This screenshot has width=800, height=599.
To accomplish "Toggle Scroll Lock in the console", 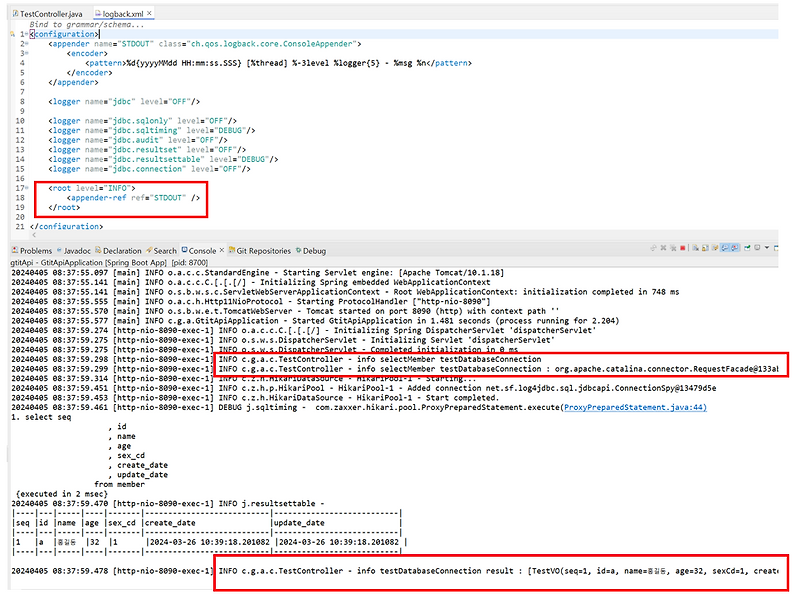I will pyautogui.click(x=705, y=249).
